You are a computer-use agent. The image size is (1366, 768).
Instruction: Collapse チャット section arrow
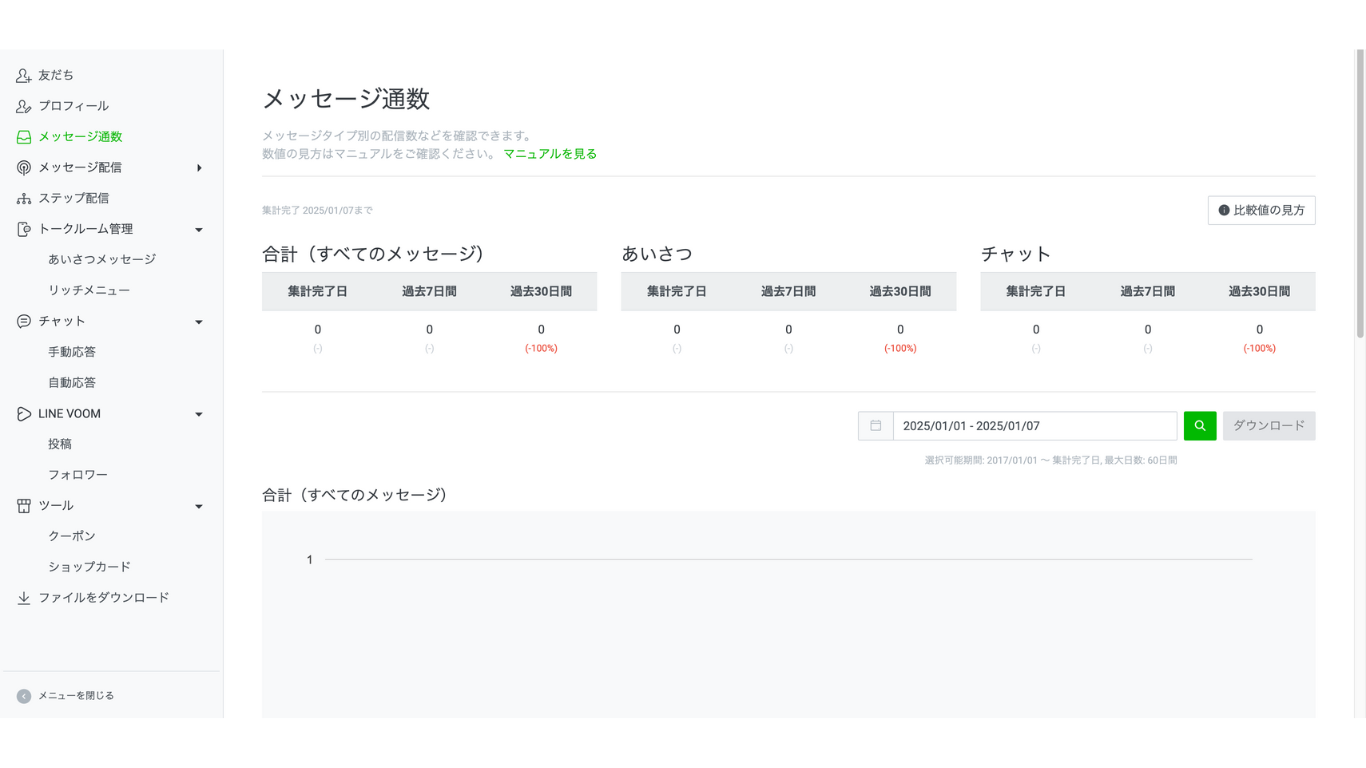199,322
